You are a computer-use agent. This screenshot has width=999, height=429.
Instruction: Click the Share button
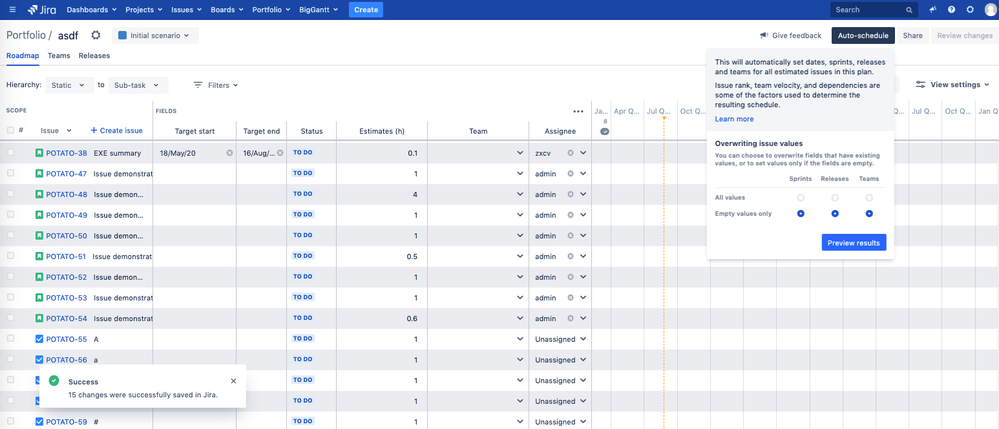click(912, 36)
